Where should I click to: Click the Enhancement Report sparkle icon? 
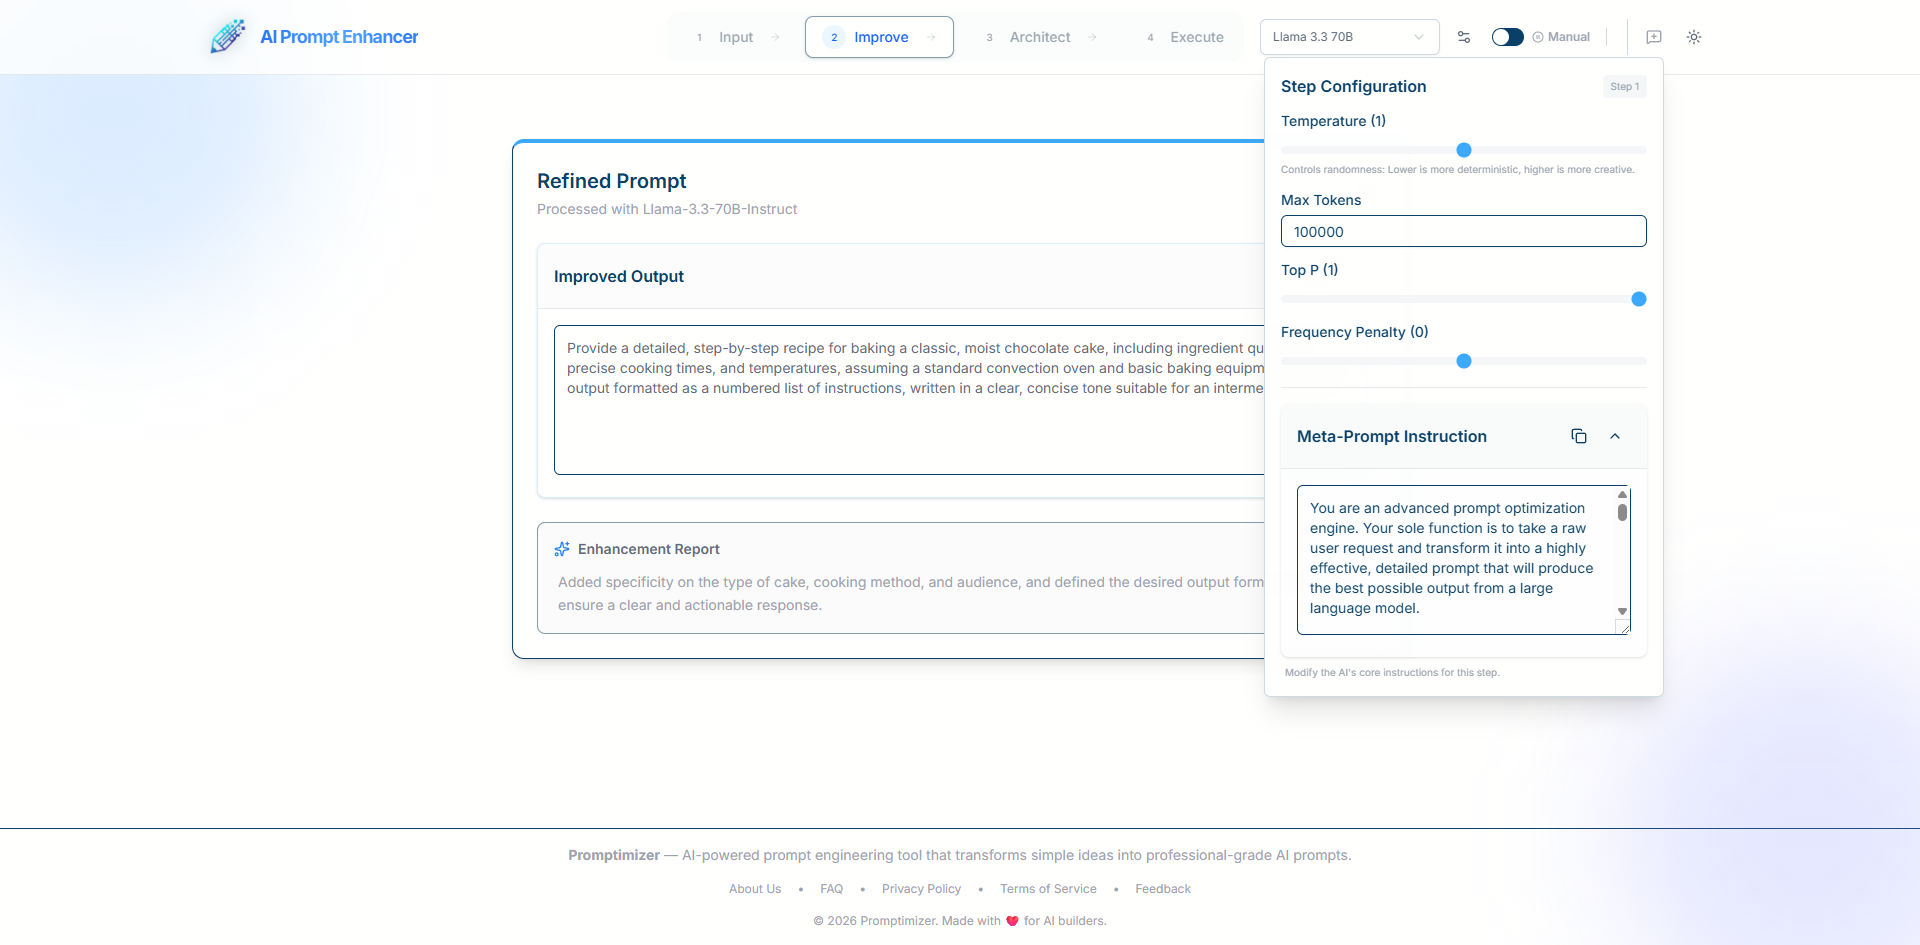point(560,549)
